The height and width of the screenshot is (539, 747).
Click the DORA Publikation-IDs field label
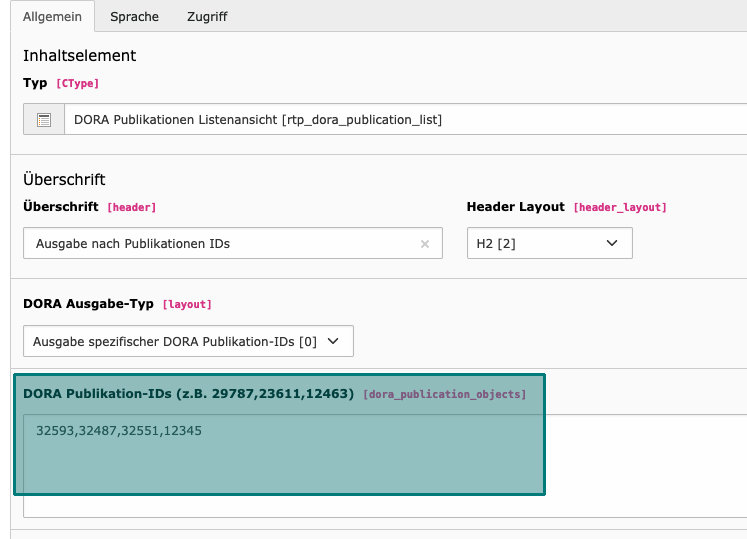189,394
